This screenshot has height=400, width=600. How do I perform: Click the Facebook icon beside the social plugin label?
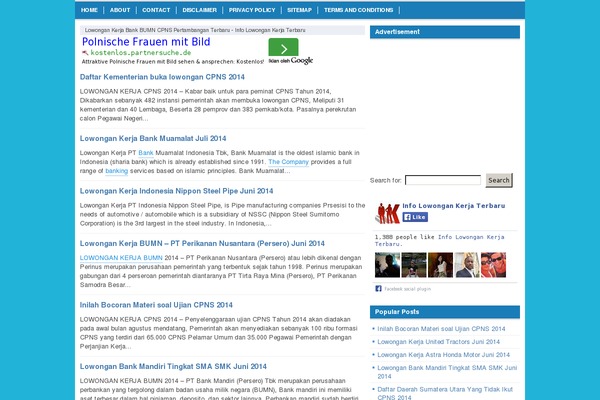tap(378, 289)
